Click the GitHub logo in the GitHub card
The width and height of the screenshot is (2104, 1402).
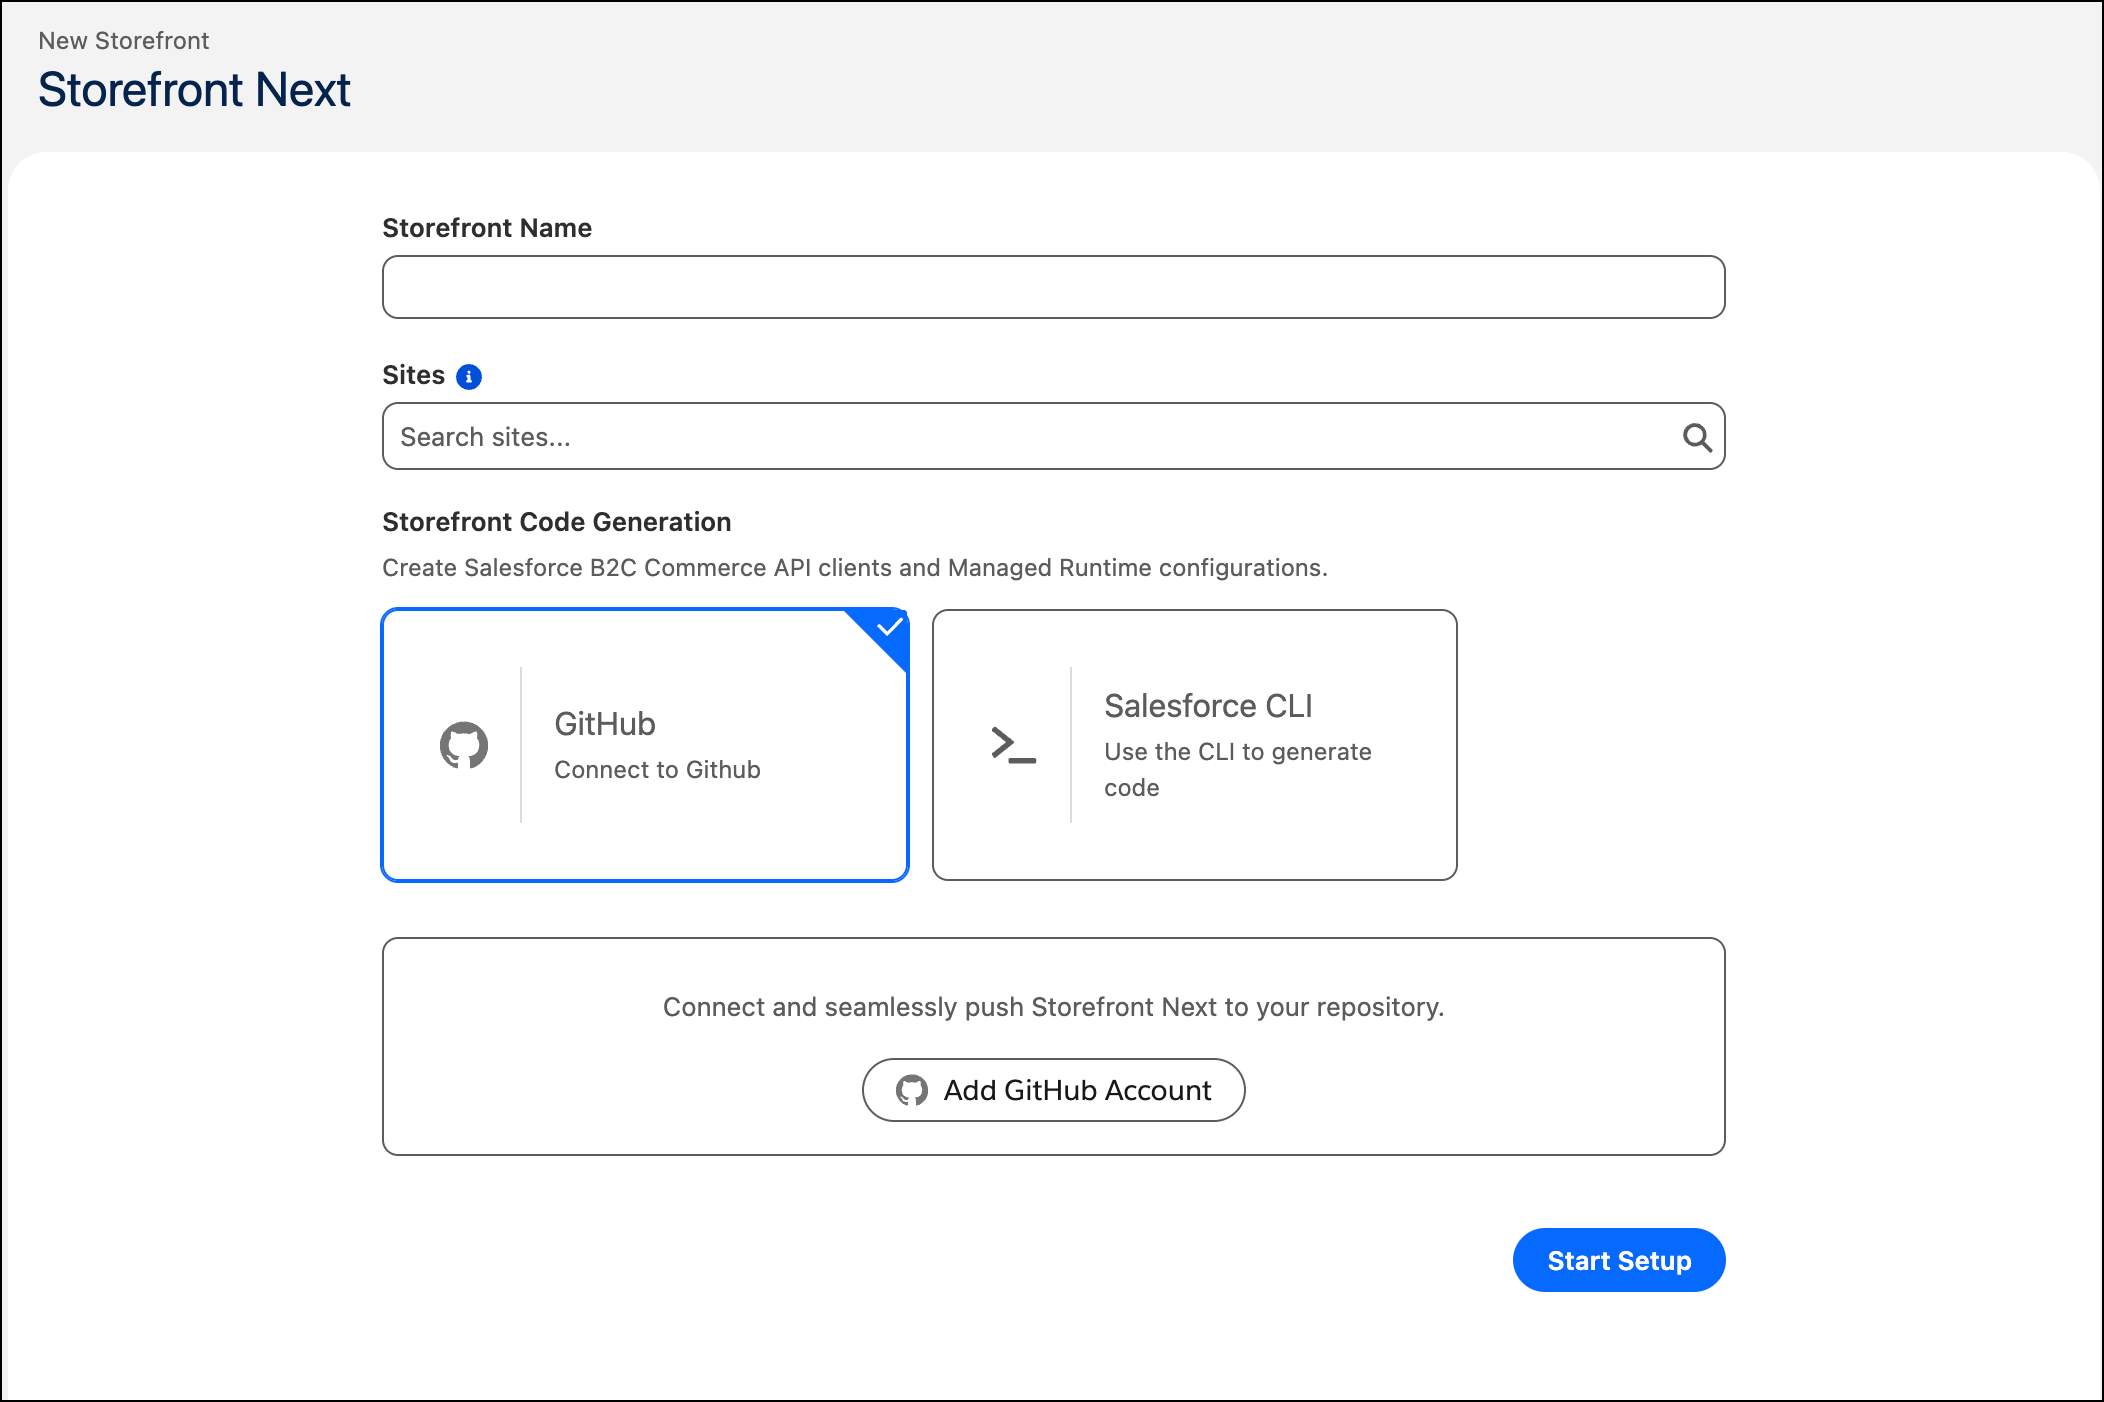464,745
